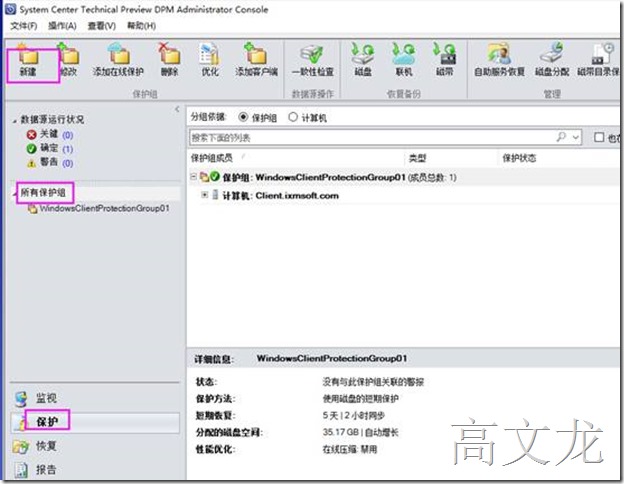Open 自助服务恢复 self-service recovery
Screen dimensions: 624x484
tap(499, 54)
